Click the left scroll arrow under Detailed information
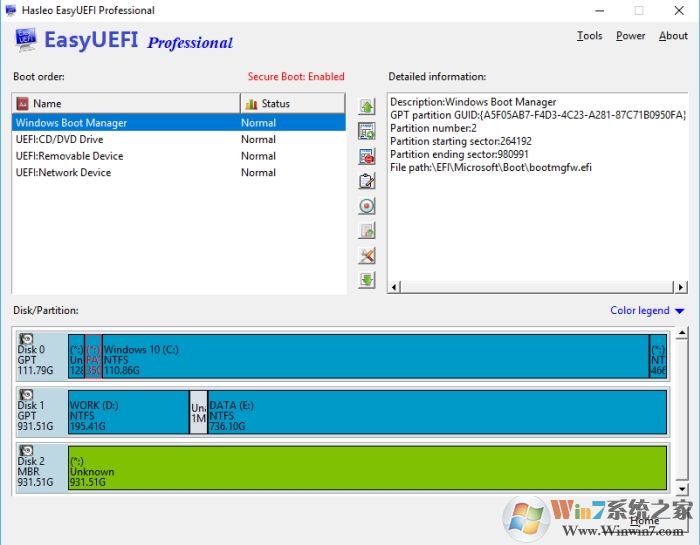This screenshot has height=545, width=700. 394,287
